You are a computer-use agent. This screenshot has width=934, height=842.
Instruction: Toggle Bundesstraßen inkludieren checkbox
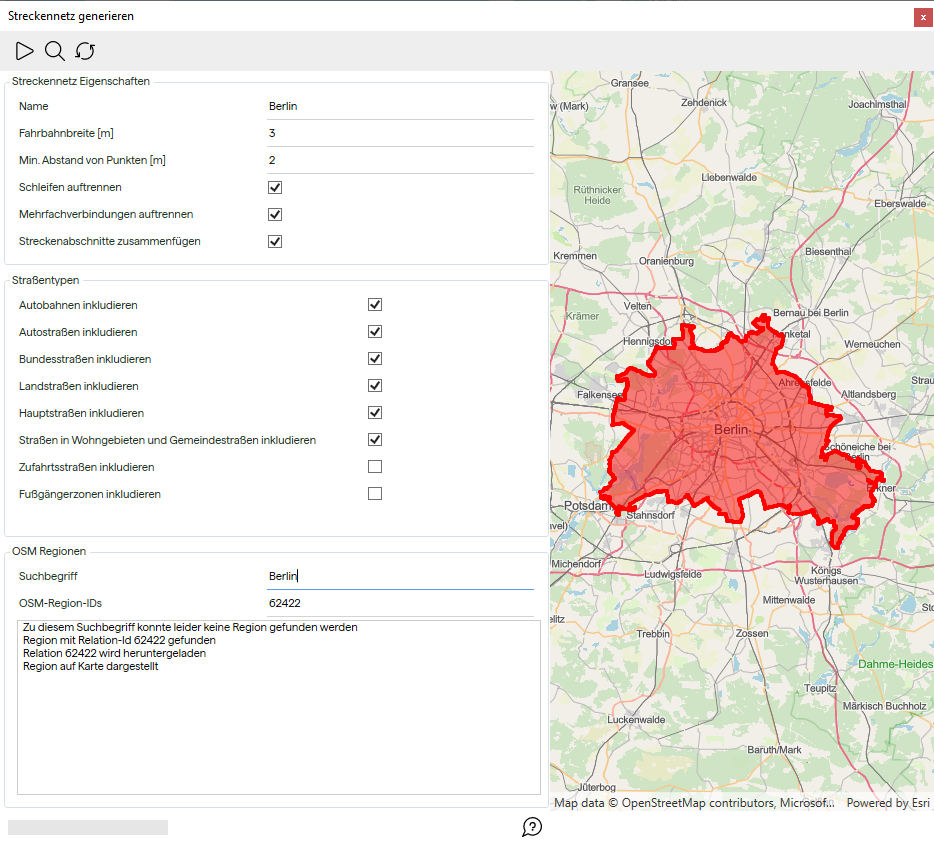375,359
